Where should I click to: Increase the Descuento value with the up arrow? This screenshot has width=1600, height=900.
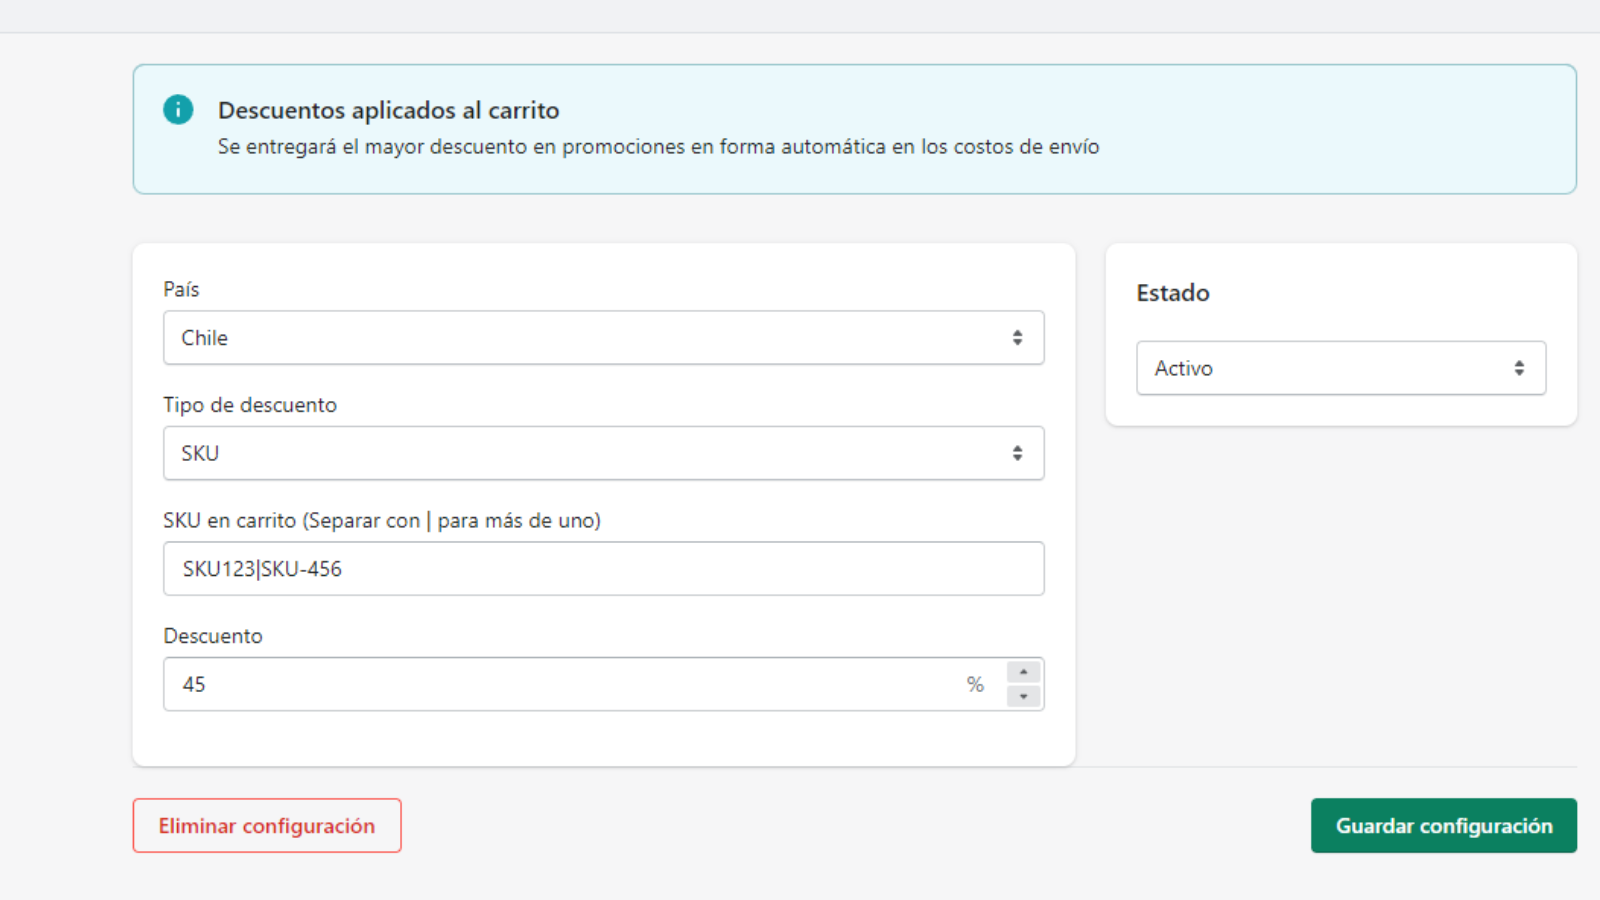click(1023, 672)
